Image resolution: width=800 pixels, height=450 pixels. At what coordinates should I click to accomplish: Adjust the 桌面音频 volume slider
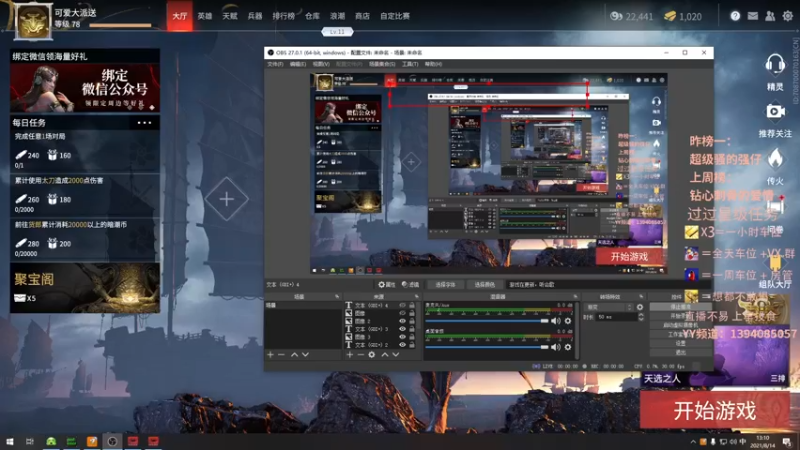pos(487,347)
